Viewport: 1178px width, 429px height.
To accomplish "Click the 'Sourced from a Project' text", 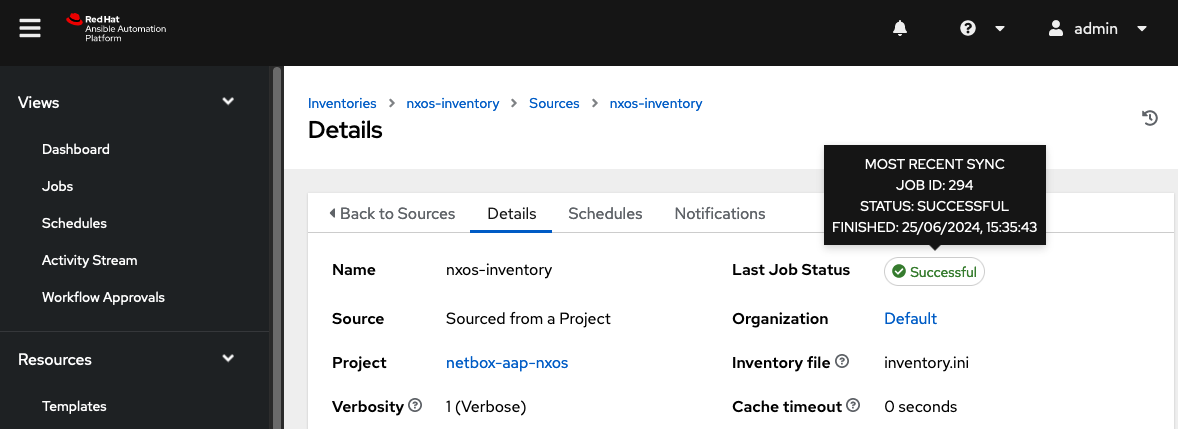I will pos(528,319).
